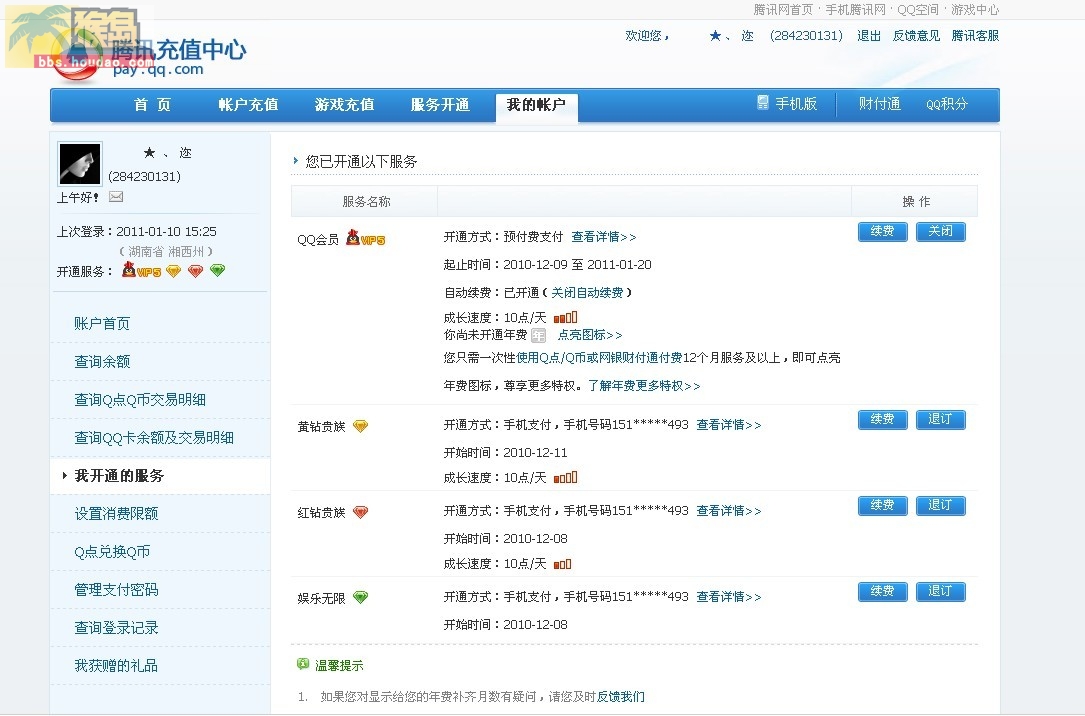Screen dimensions: 1085x716
Task: Click the growth level bars in 红钻贵族 row
Action: pyautogui.click(x=563, y=564)
